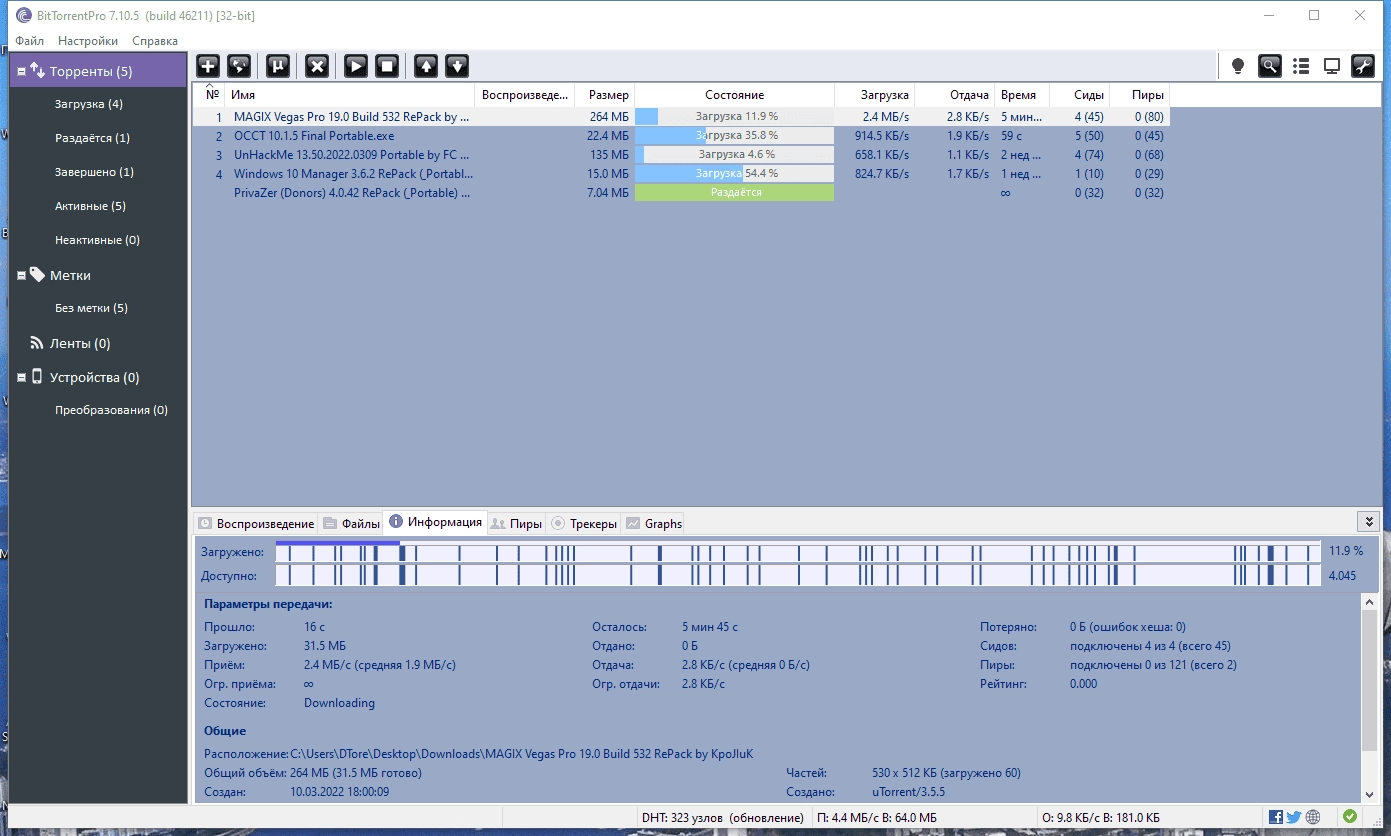Sort by the Размер column header

(605, 95)
